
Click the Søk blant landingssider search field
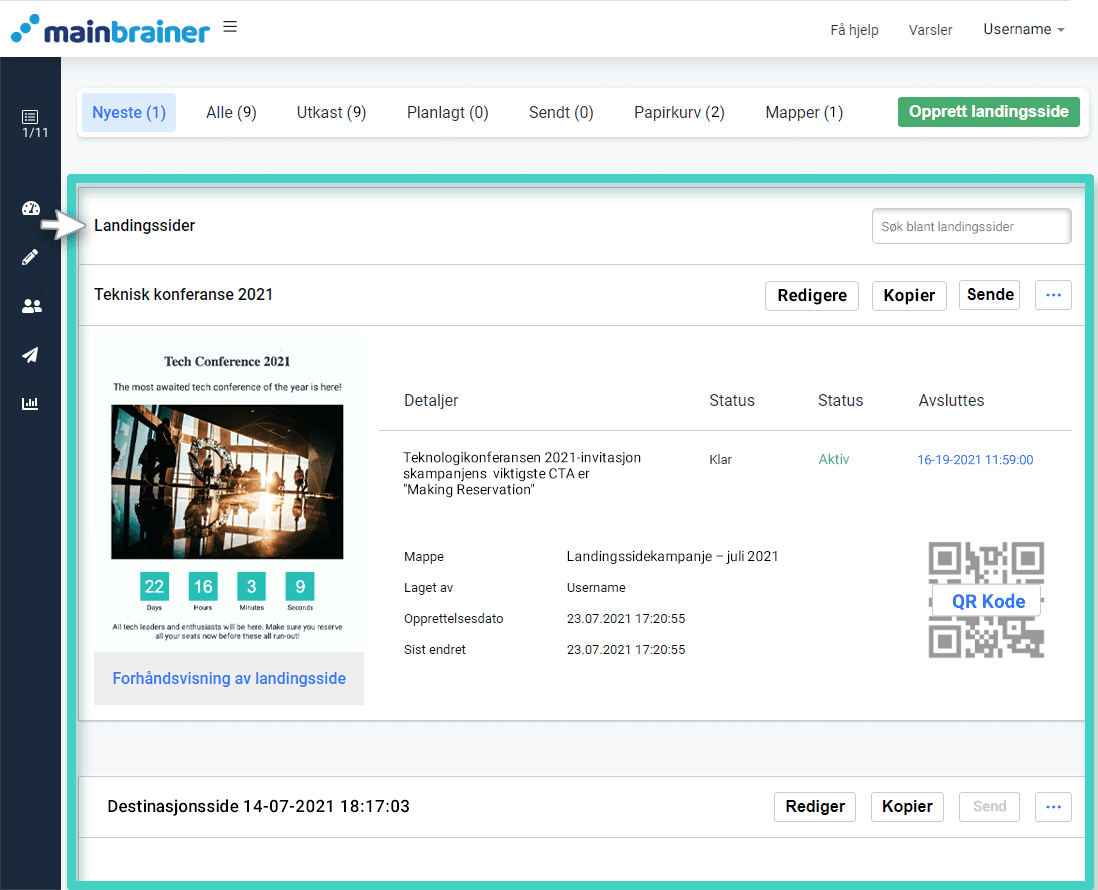[x=970, y=226]
